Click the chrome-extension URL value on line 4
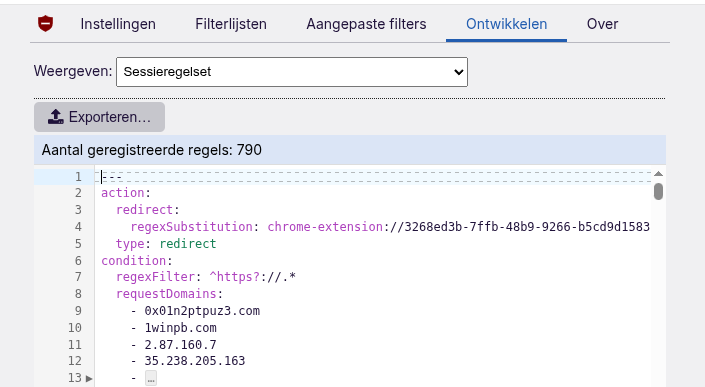This screenshot has height=387, width=705. pos(459,227)
